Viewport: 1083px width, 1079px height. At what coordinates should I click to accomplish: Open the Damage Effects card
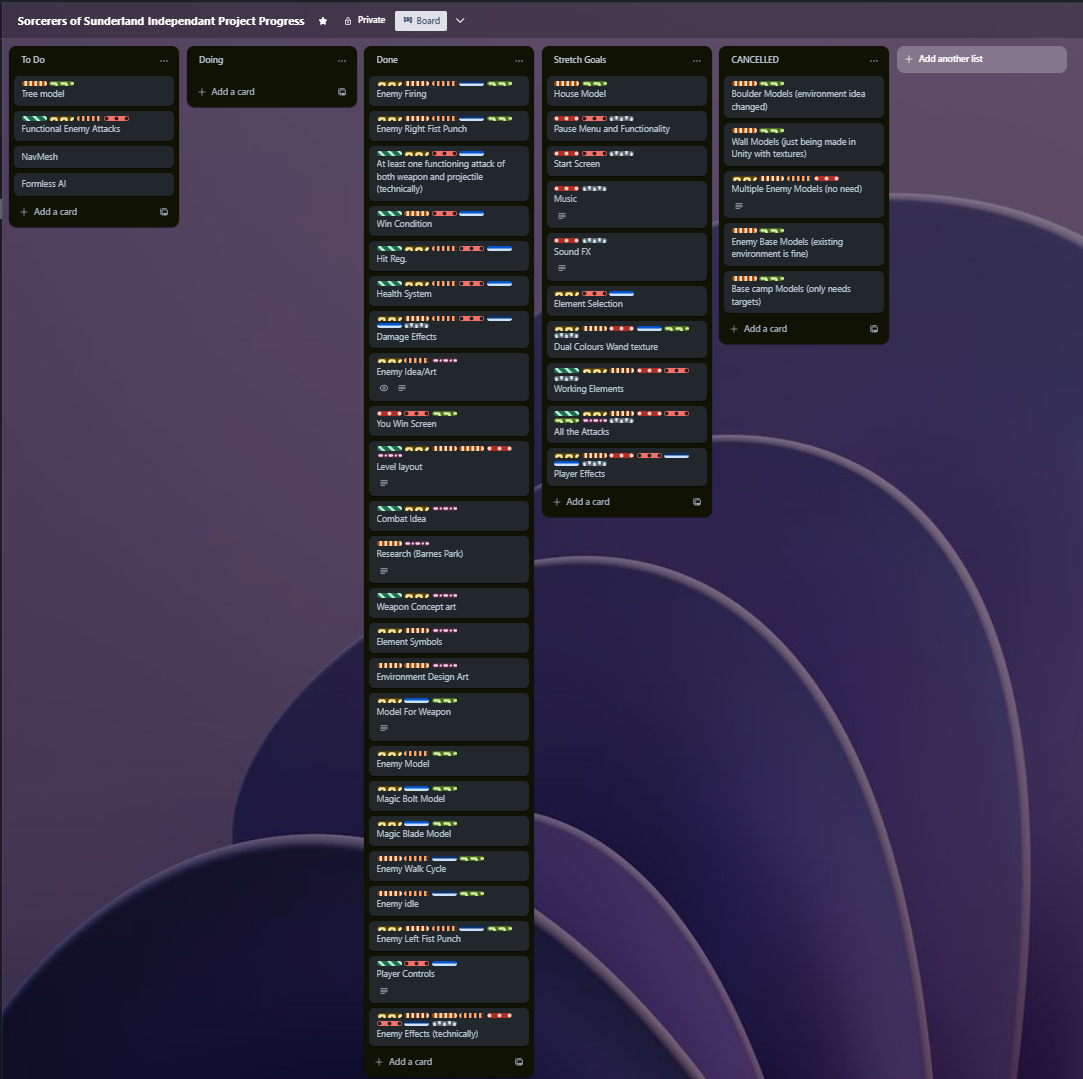tap(449, 330)
